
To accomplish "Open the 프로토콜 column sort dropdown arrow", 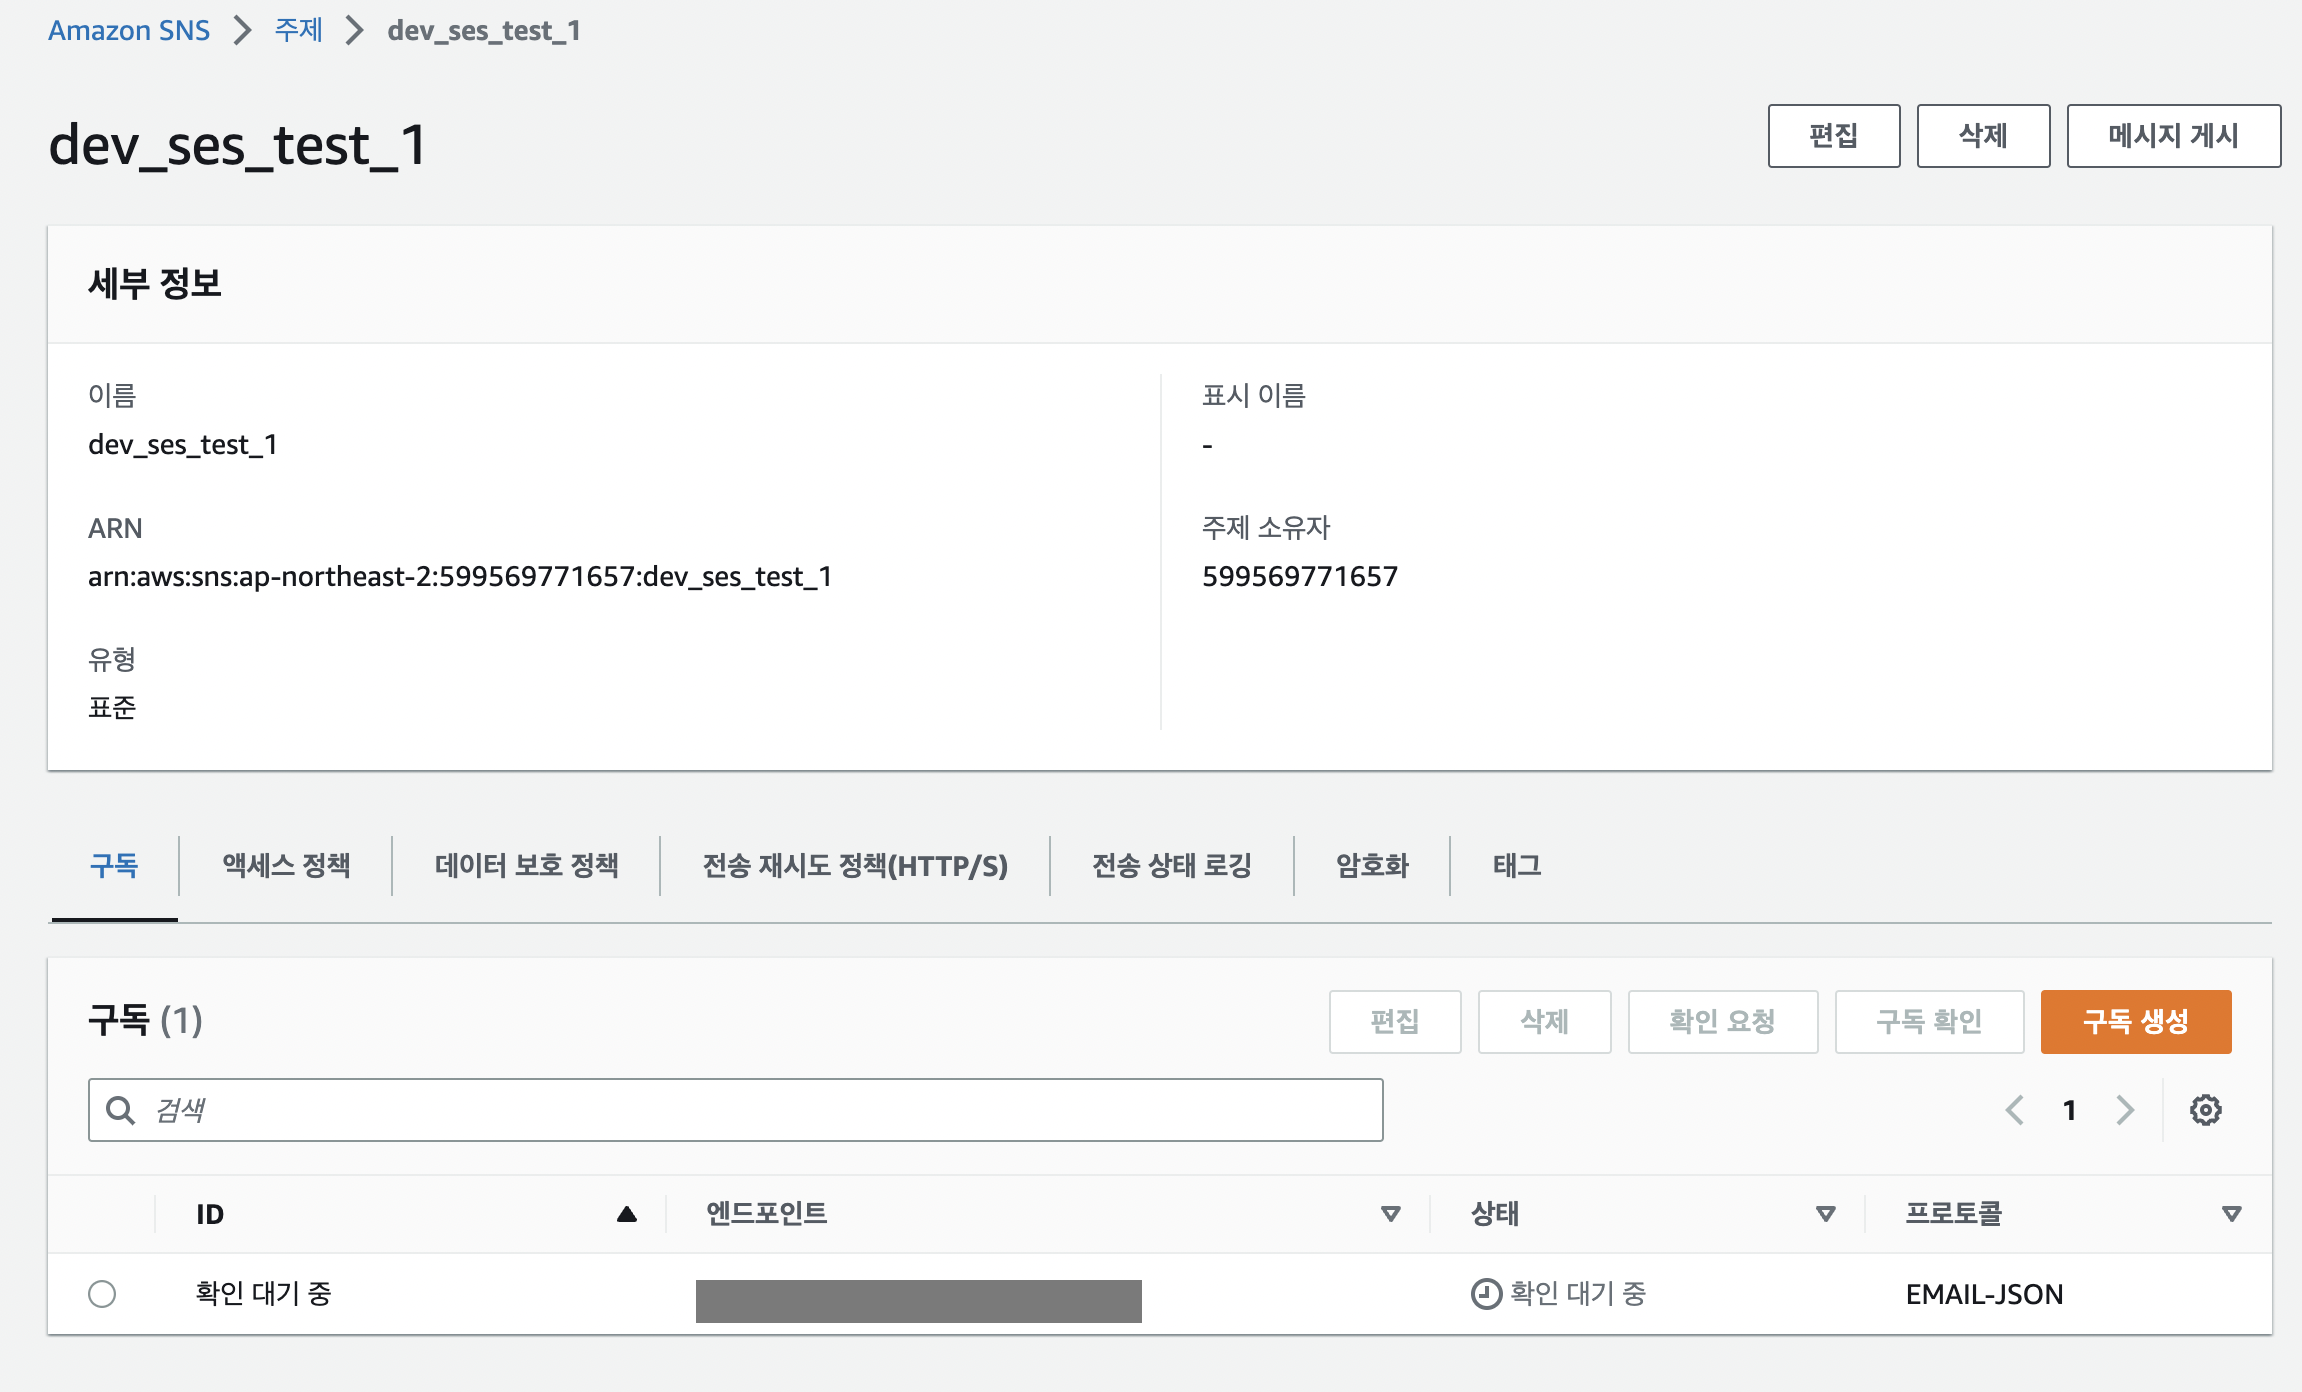I will click(x=2231, y=1214).
